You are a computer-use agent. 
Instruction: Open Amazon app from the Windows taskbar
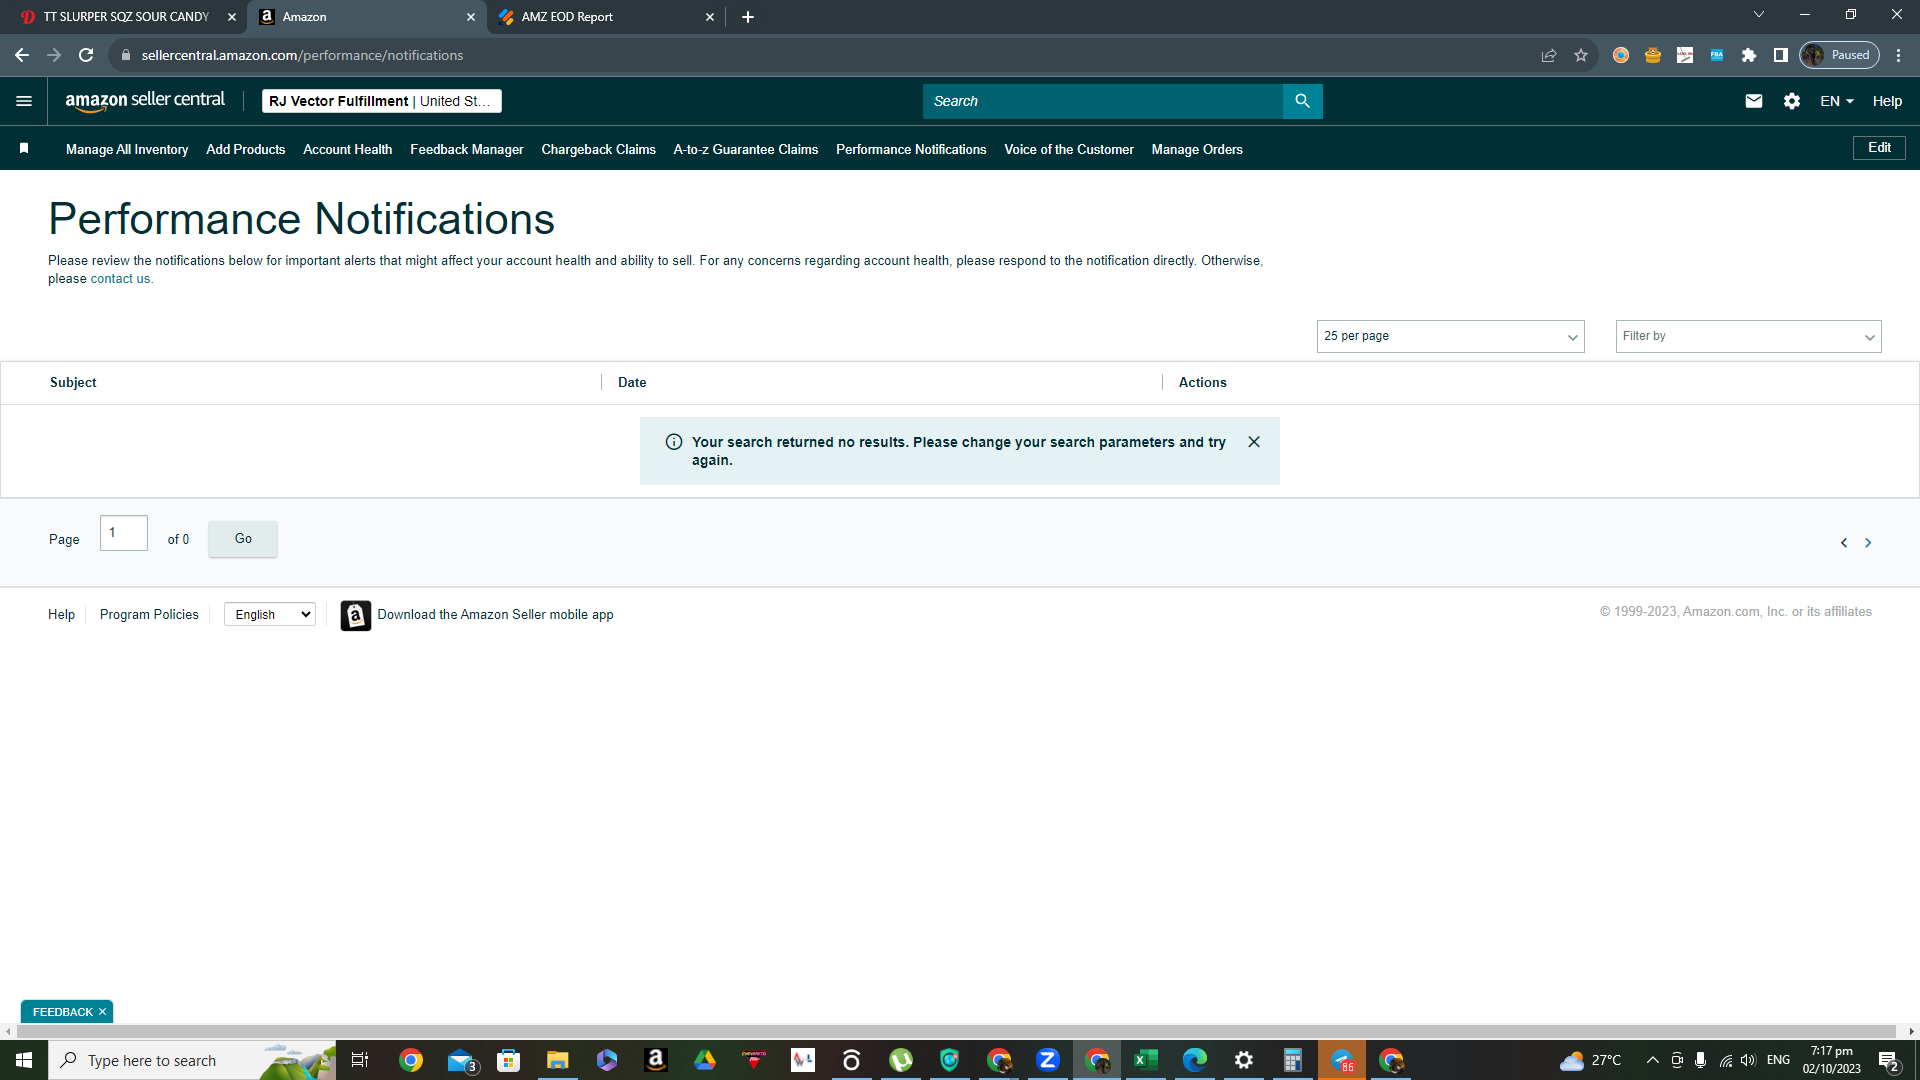point(656,1060)
